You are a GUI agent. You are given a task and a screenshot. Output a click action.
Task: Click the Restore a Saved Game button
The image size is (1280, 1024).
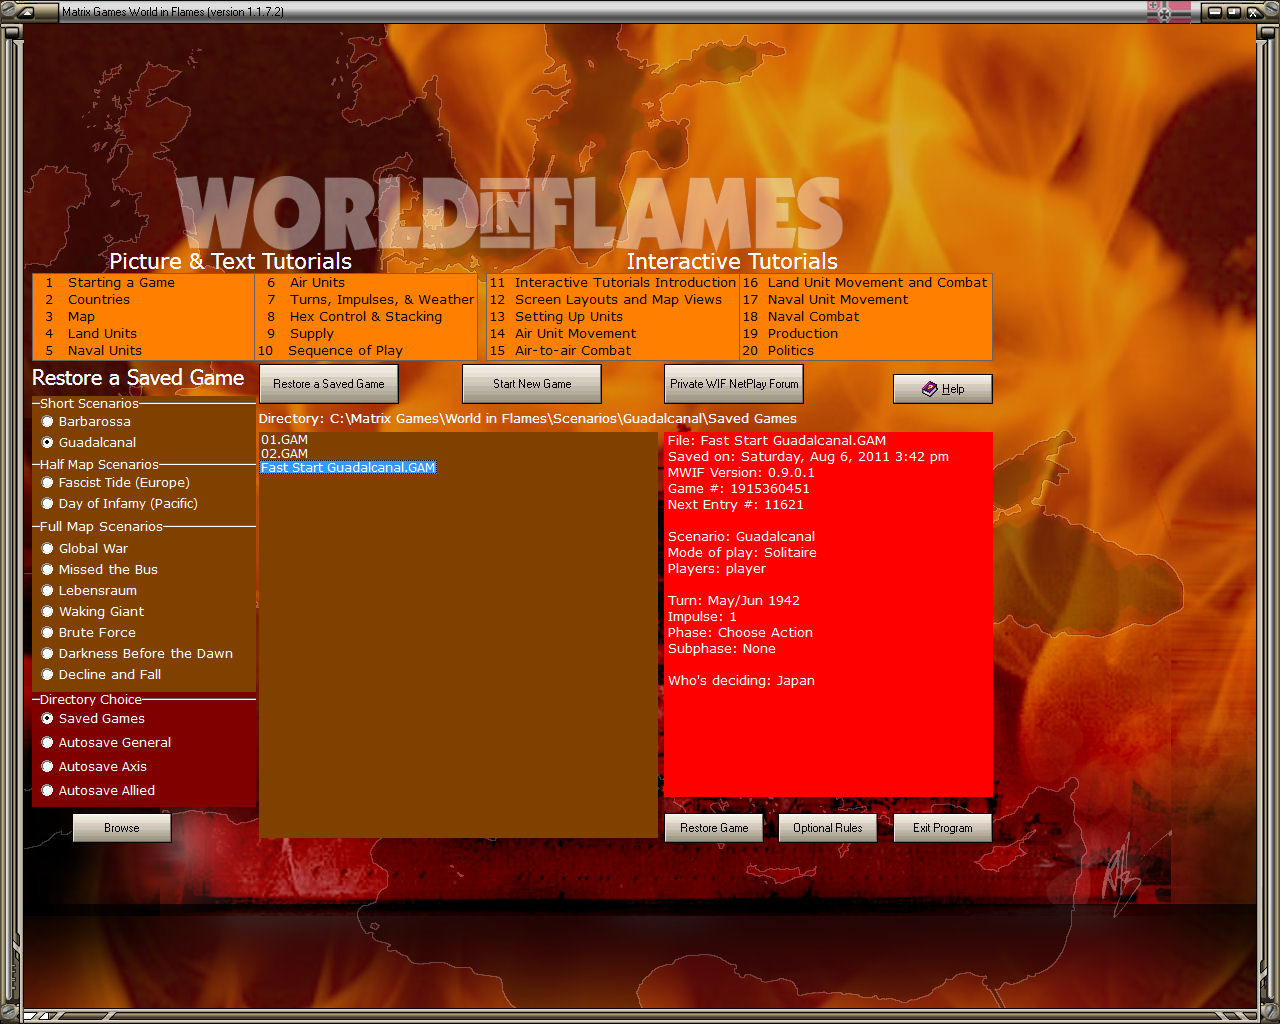pyautogui.click(x=329, y=384)
